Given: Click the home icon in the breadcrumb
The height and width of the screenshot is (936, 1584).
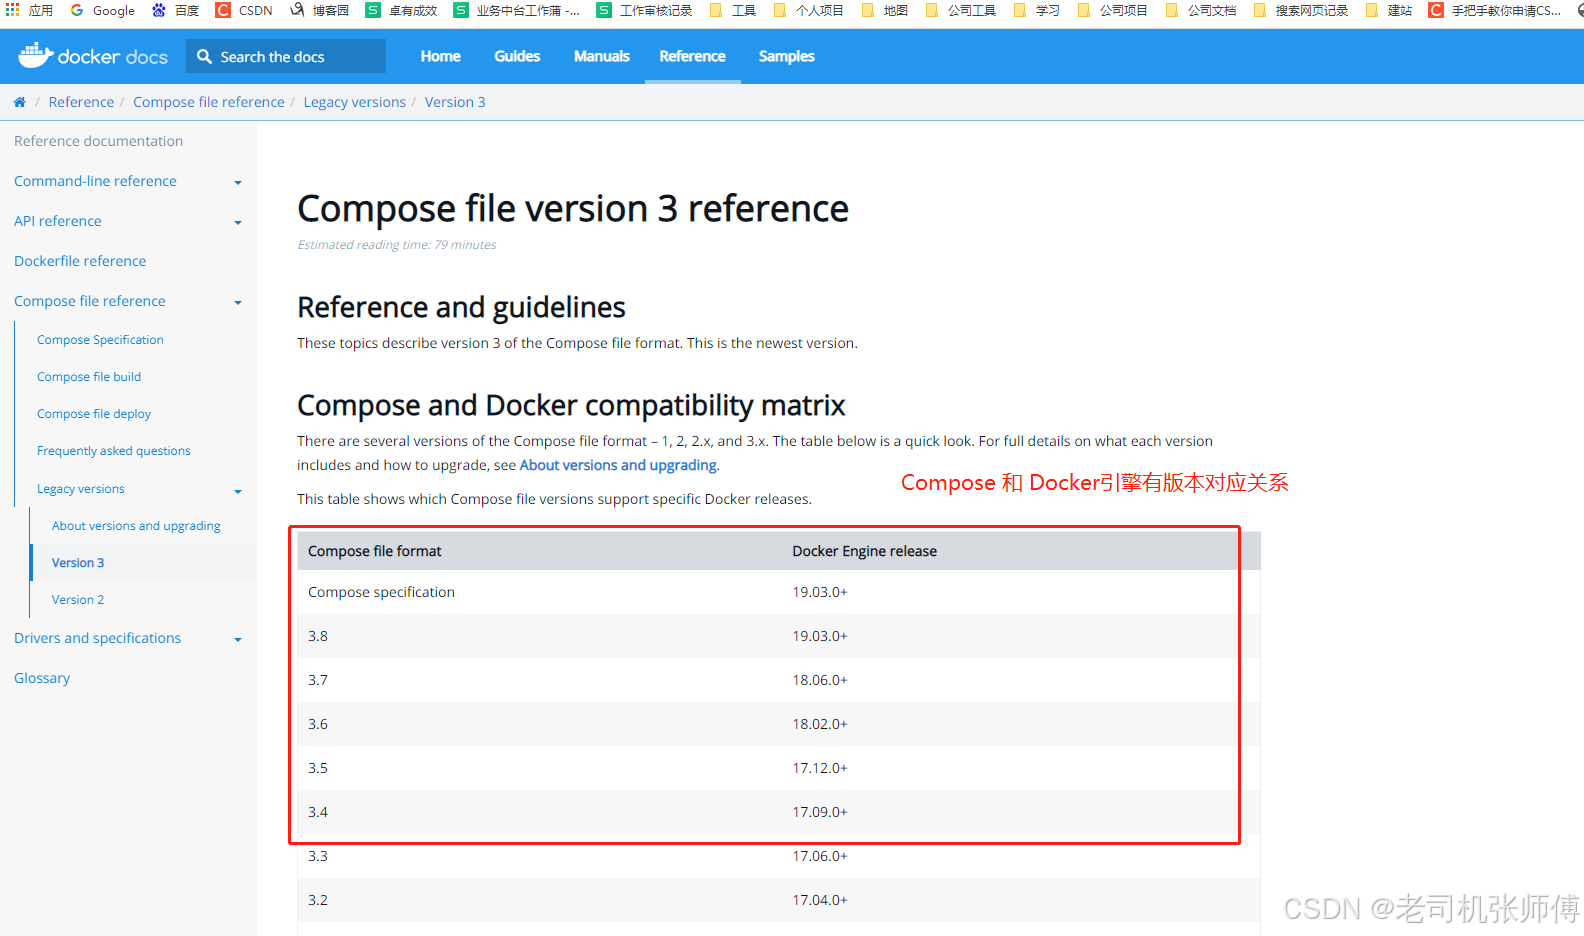Looking at the screenshot, I should [19, 102].
